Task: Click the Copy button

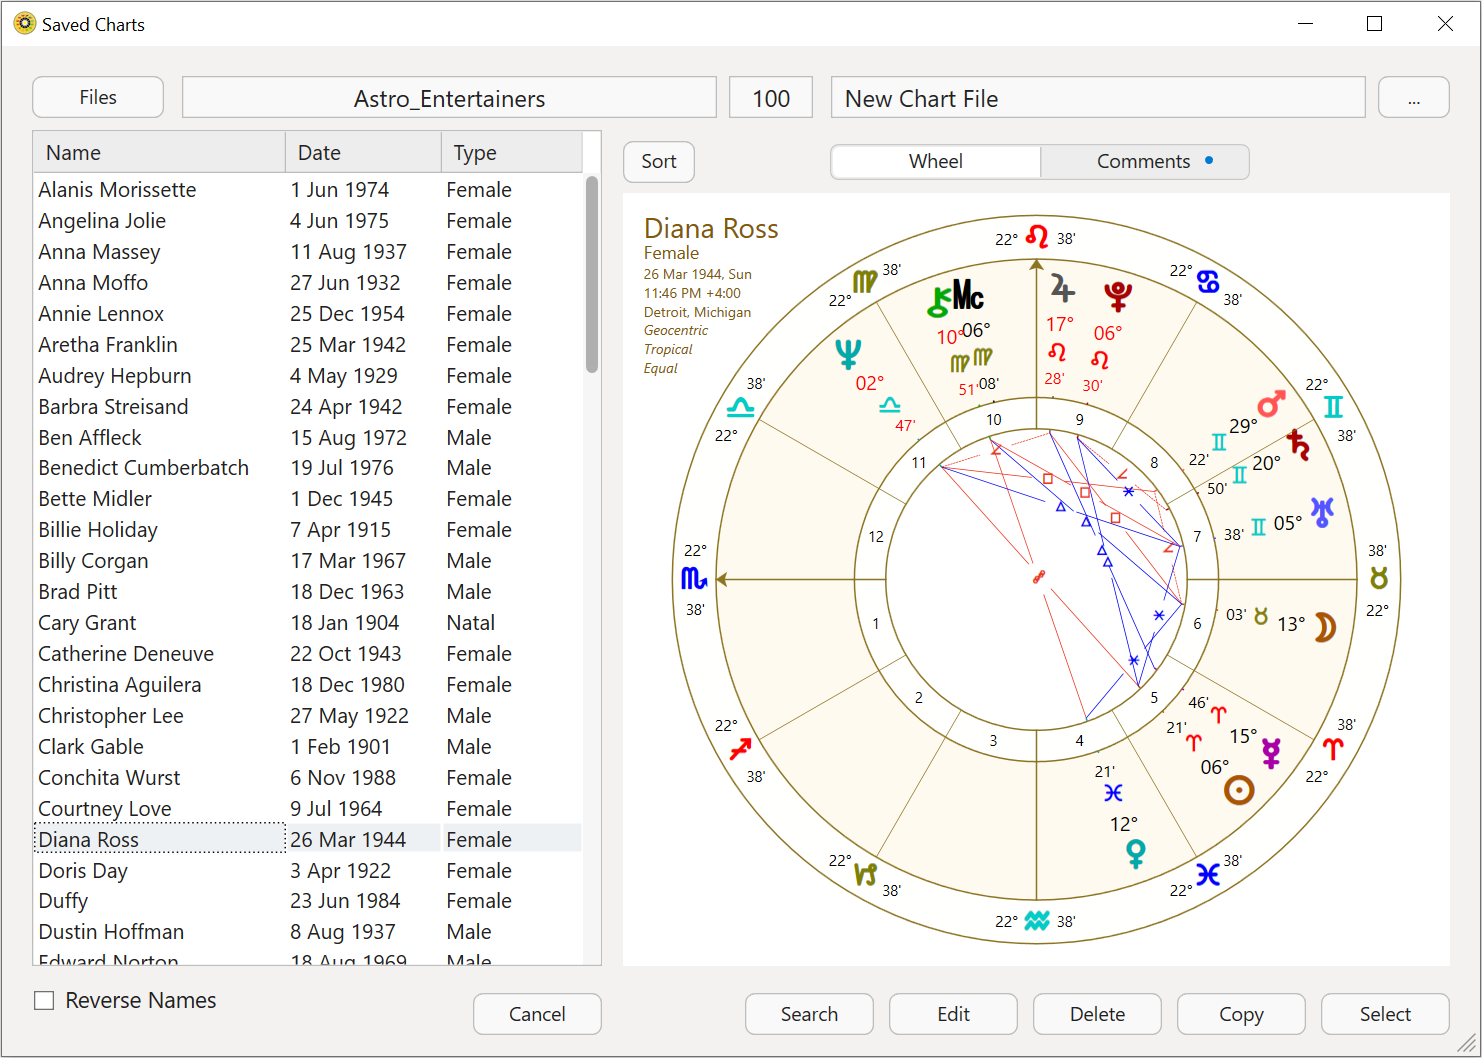Action: click(x=1241, y=1014)
